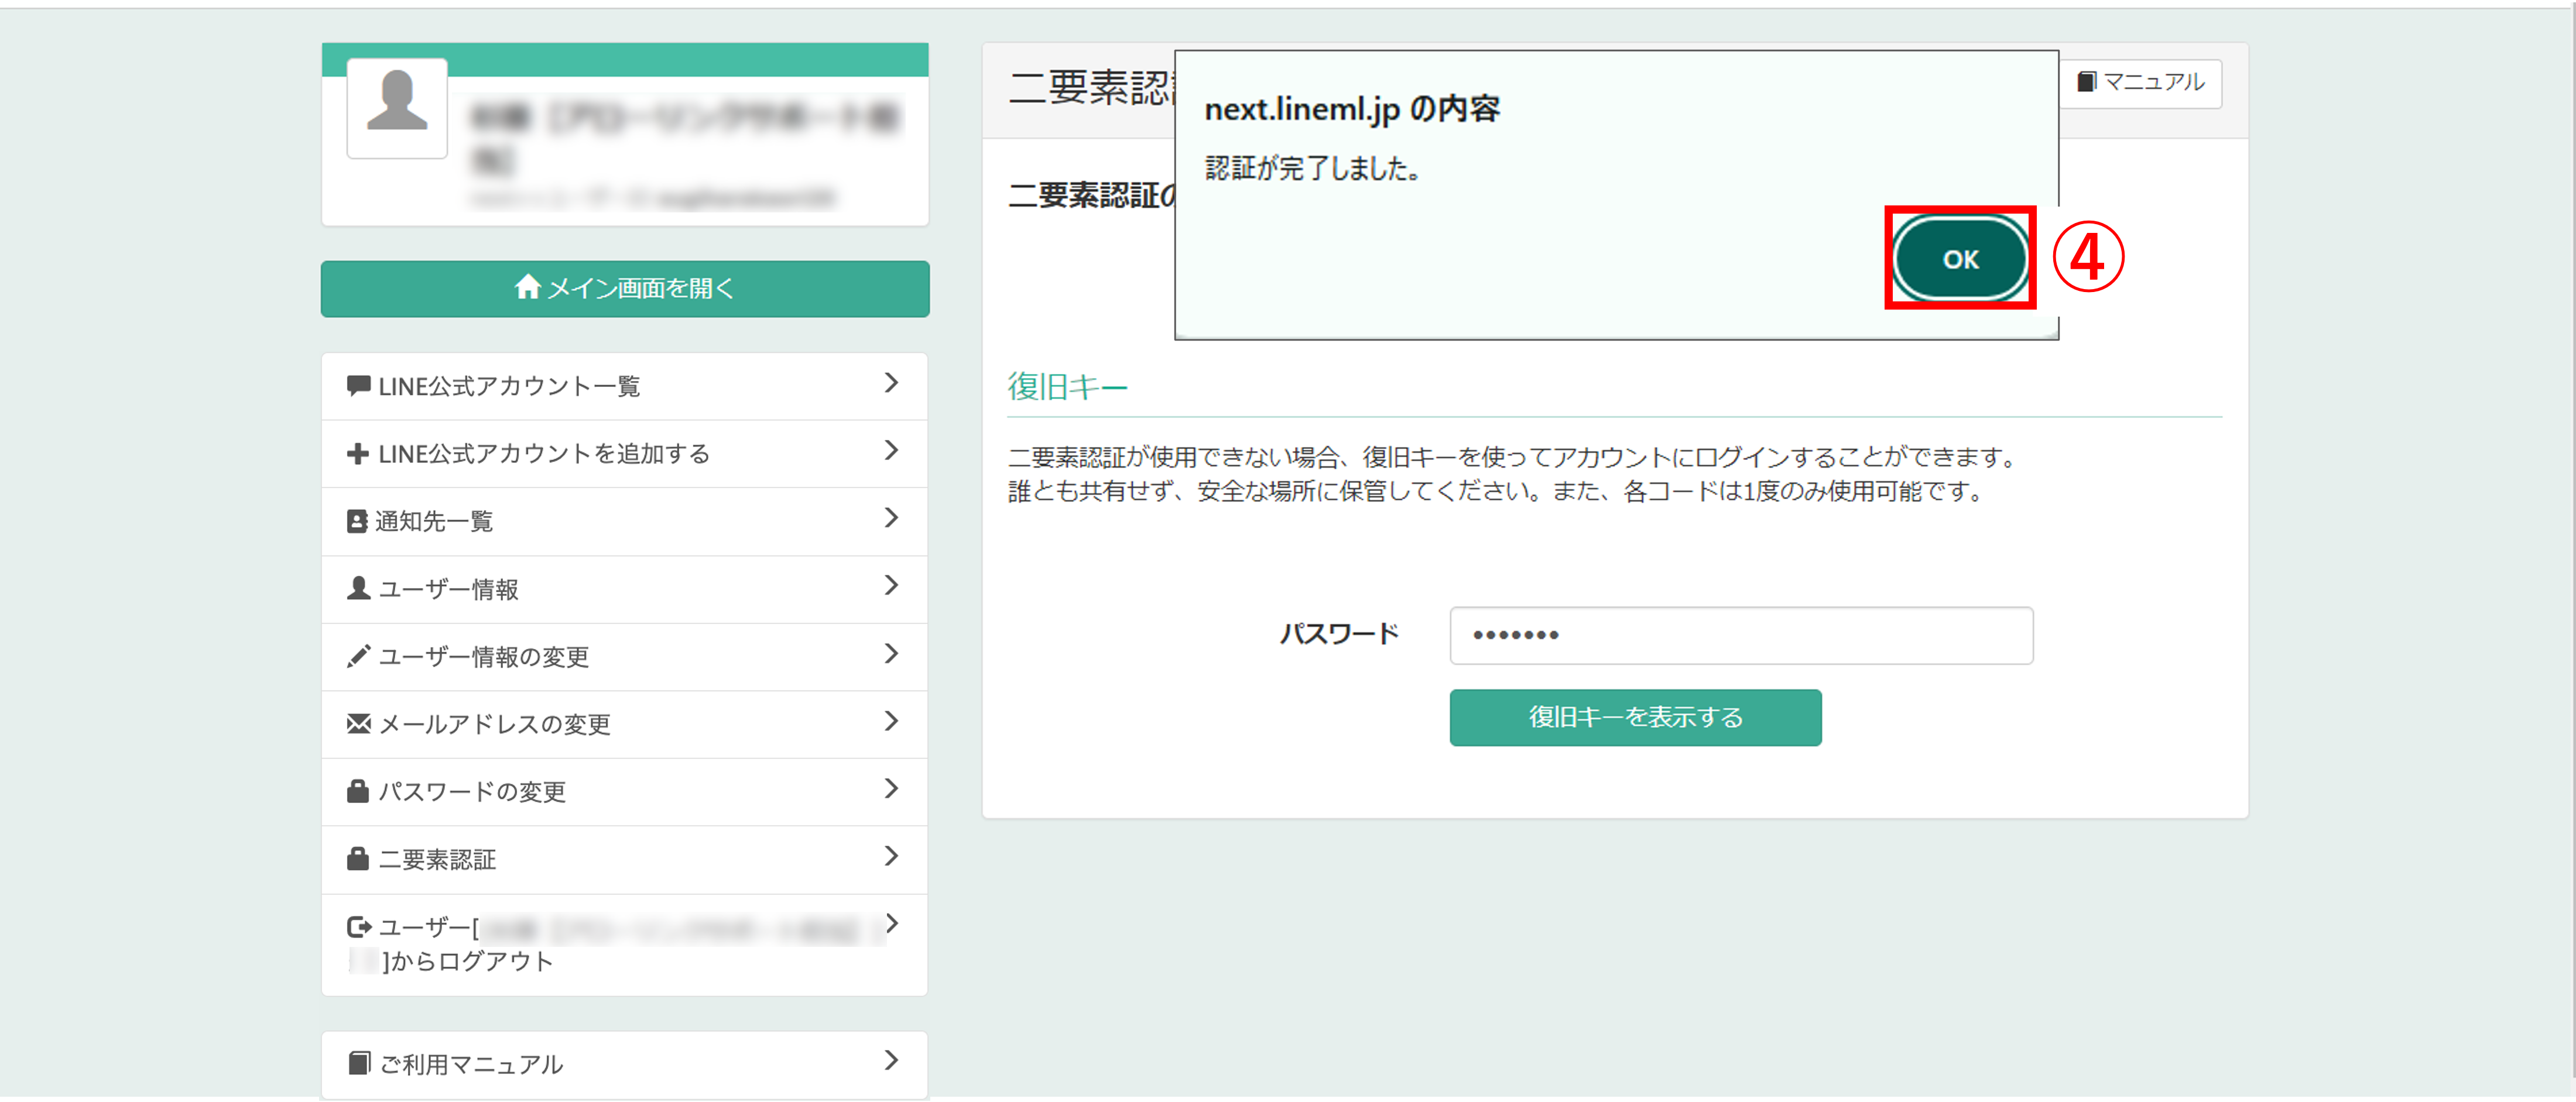
Task: Click the envelope icon for メールアドレスの変更
Action: [358, 724]
